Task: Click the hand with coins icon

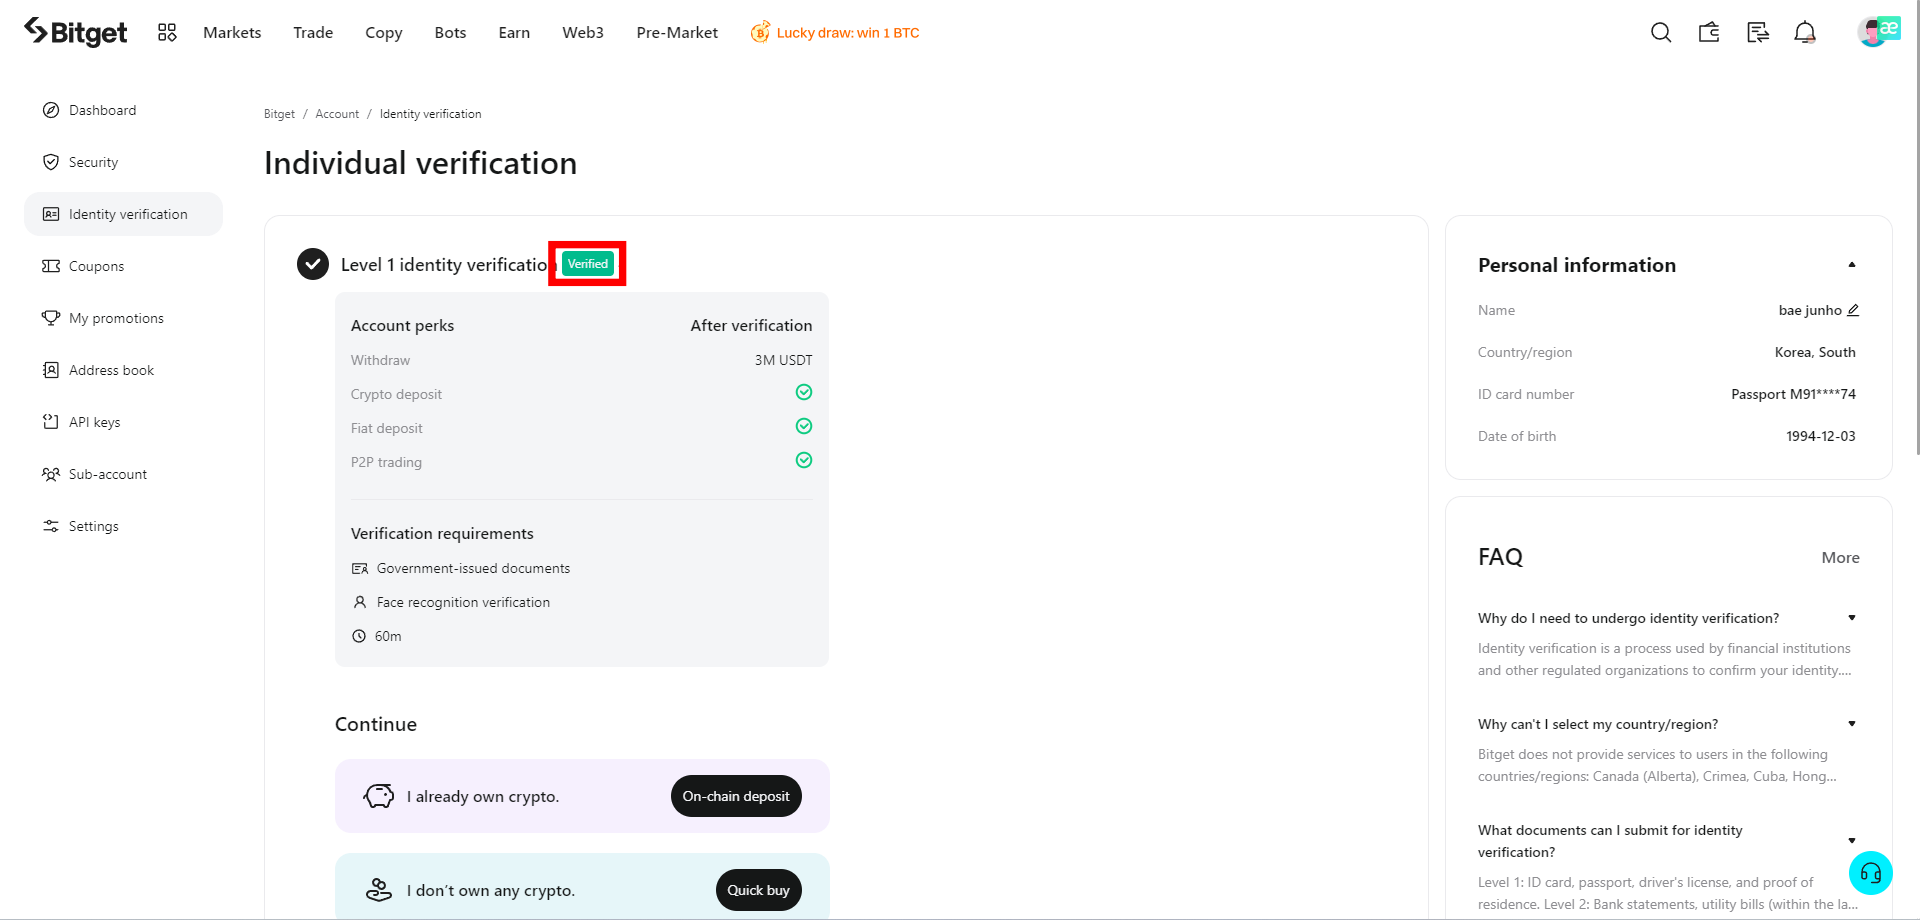Action: pos(379,890)
